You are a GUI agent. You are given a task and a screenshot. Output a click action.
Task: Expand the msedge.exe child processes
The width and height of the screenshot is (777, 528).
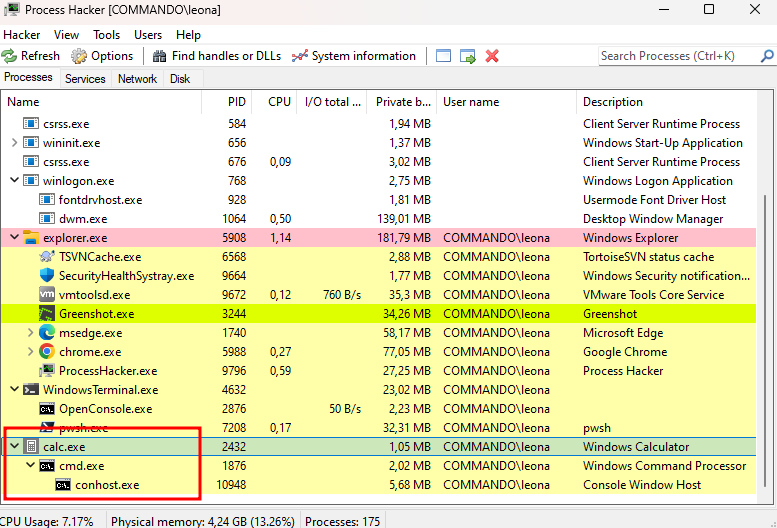point(30,333)
